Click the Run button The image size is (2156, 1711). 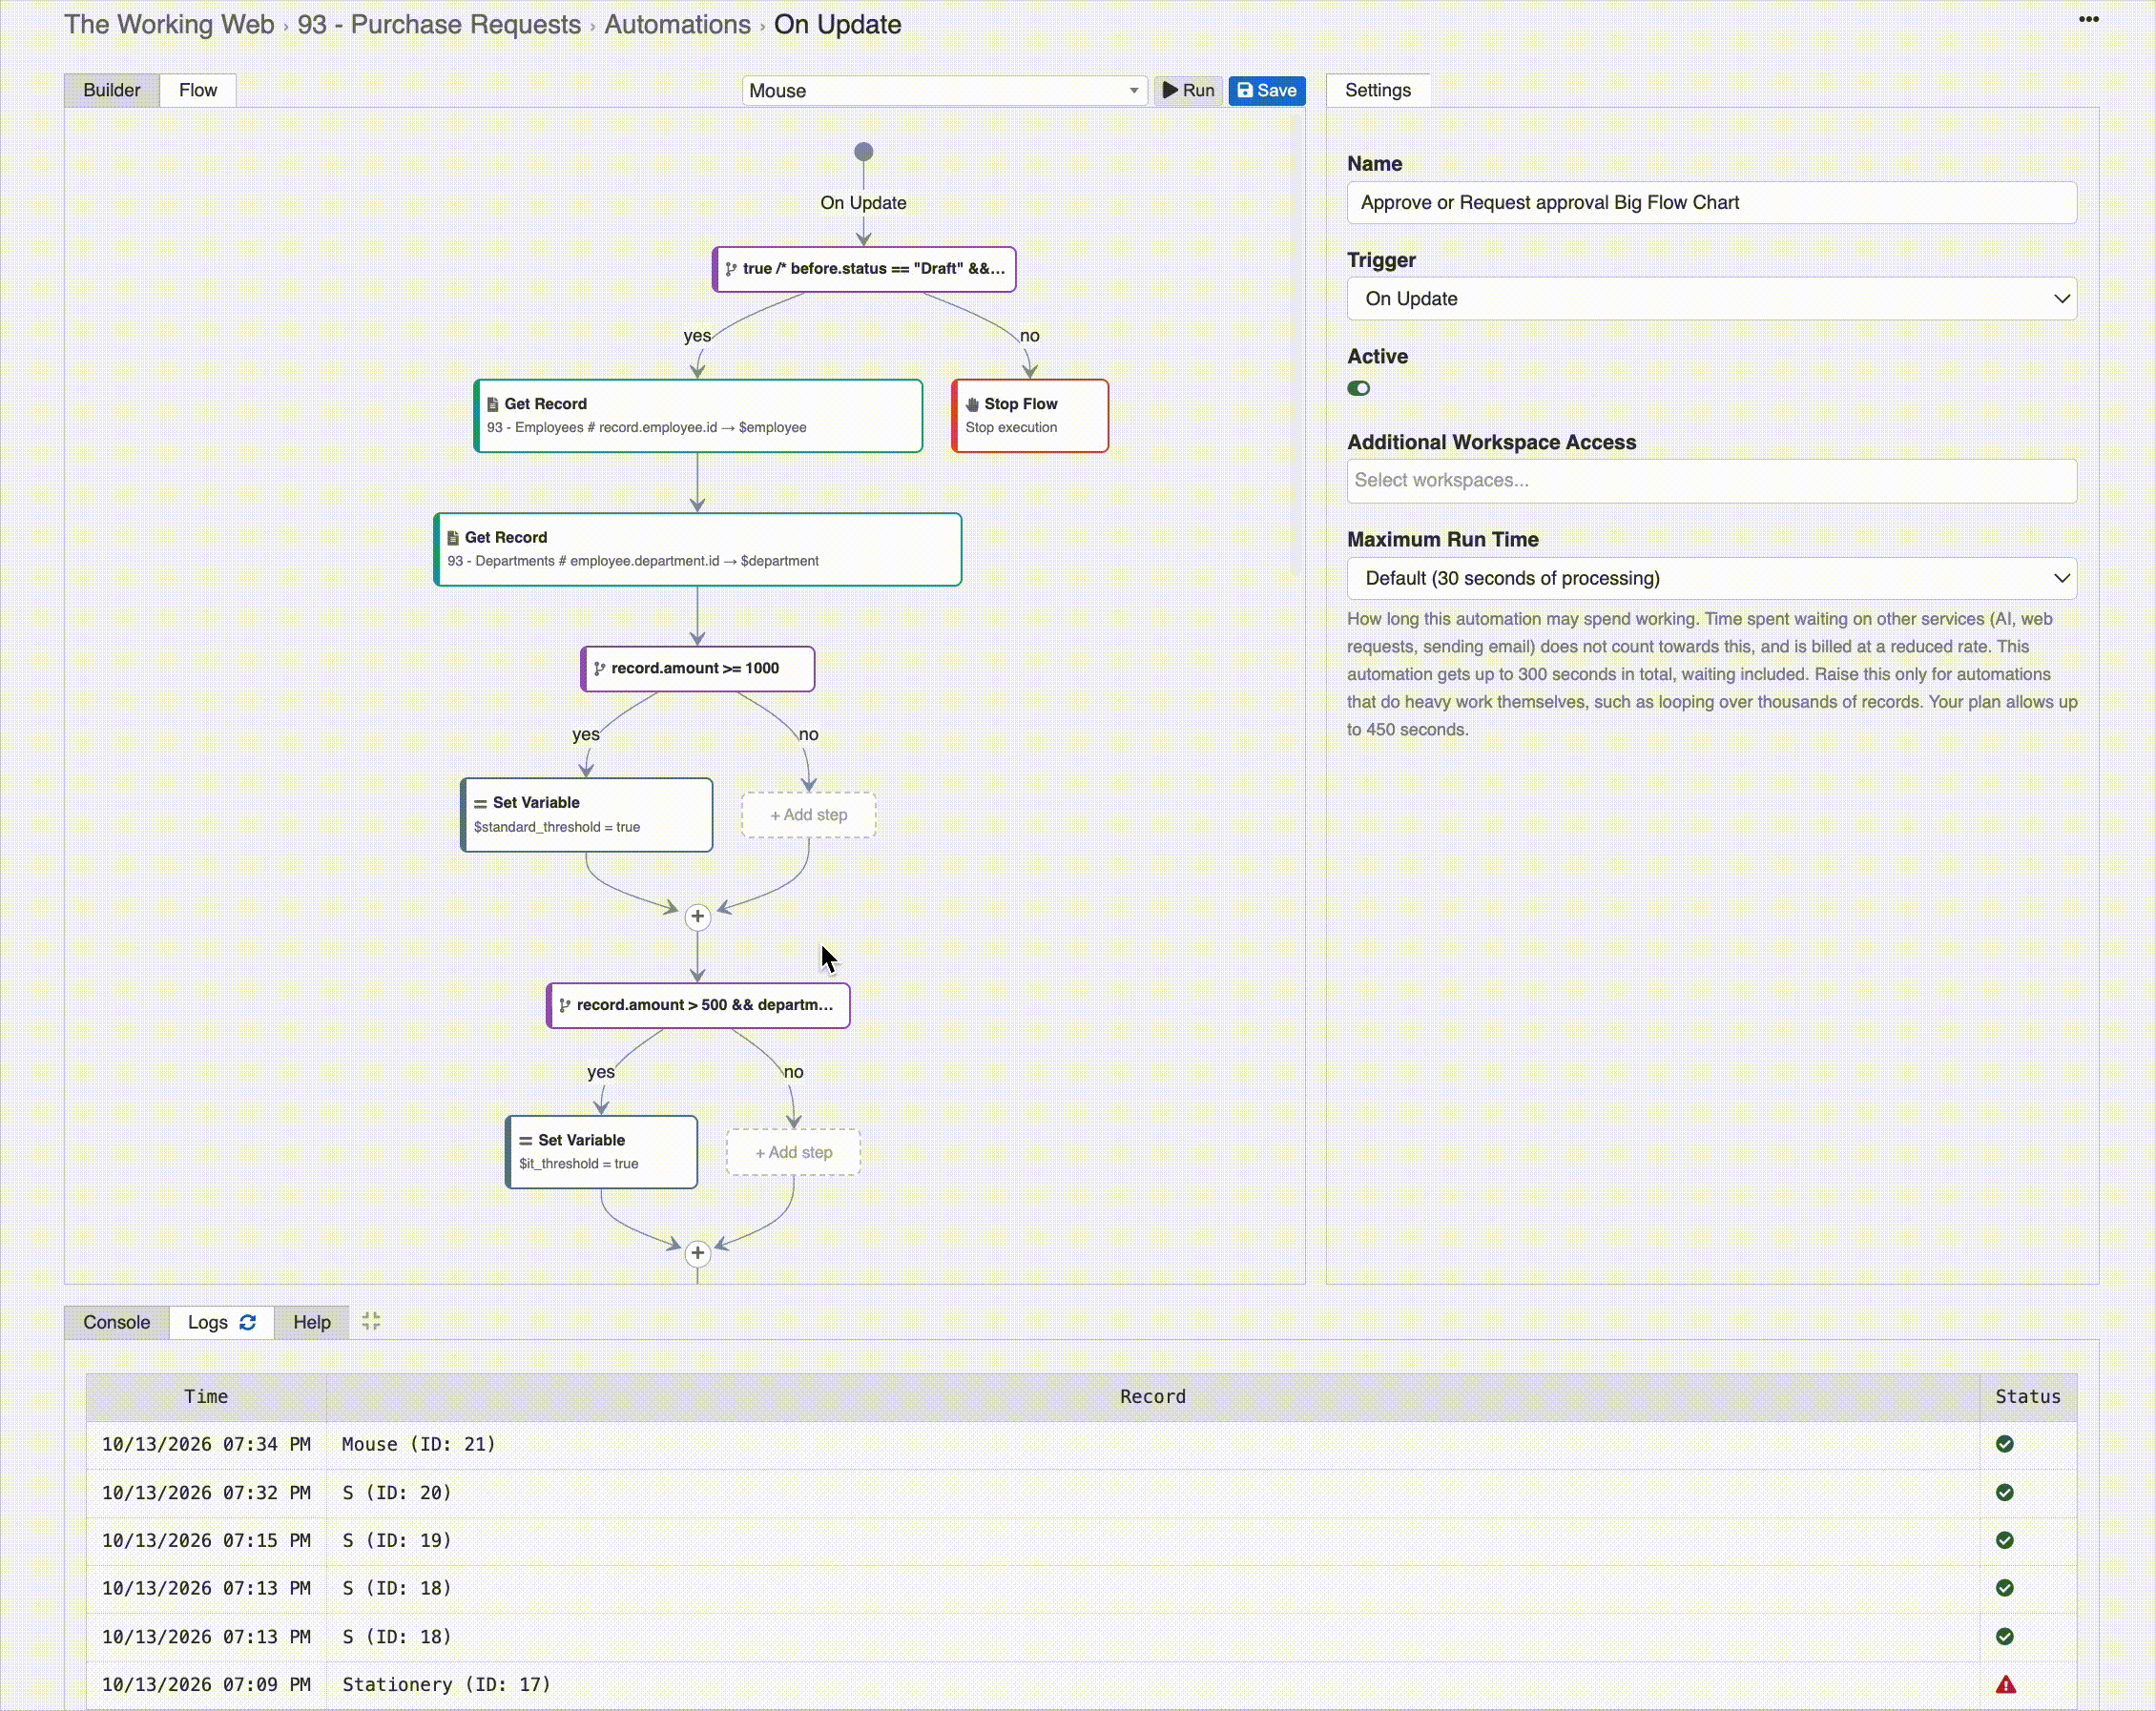[1188, 90]
